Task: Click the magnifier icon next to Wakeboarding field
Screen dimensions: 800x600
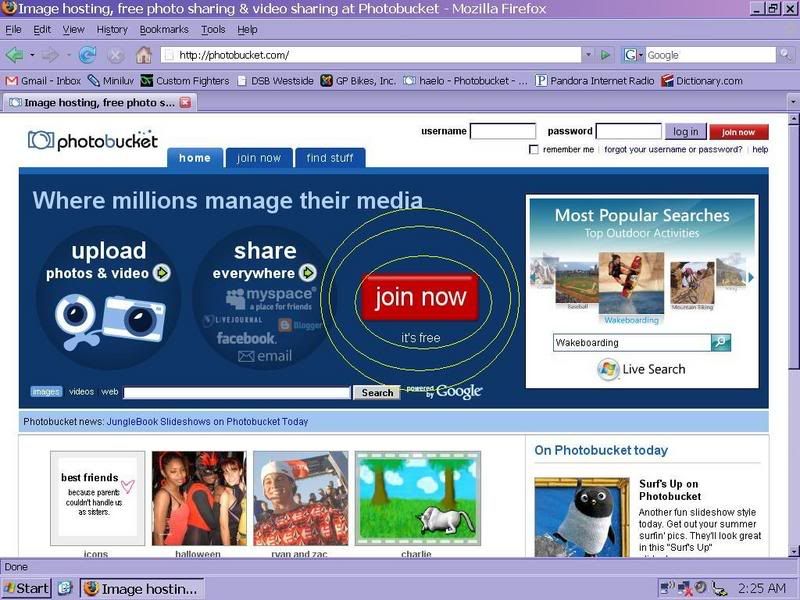Action: coord(721,342)
